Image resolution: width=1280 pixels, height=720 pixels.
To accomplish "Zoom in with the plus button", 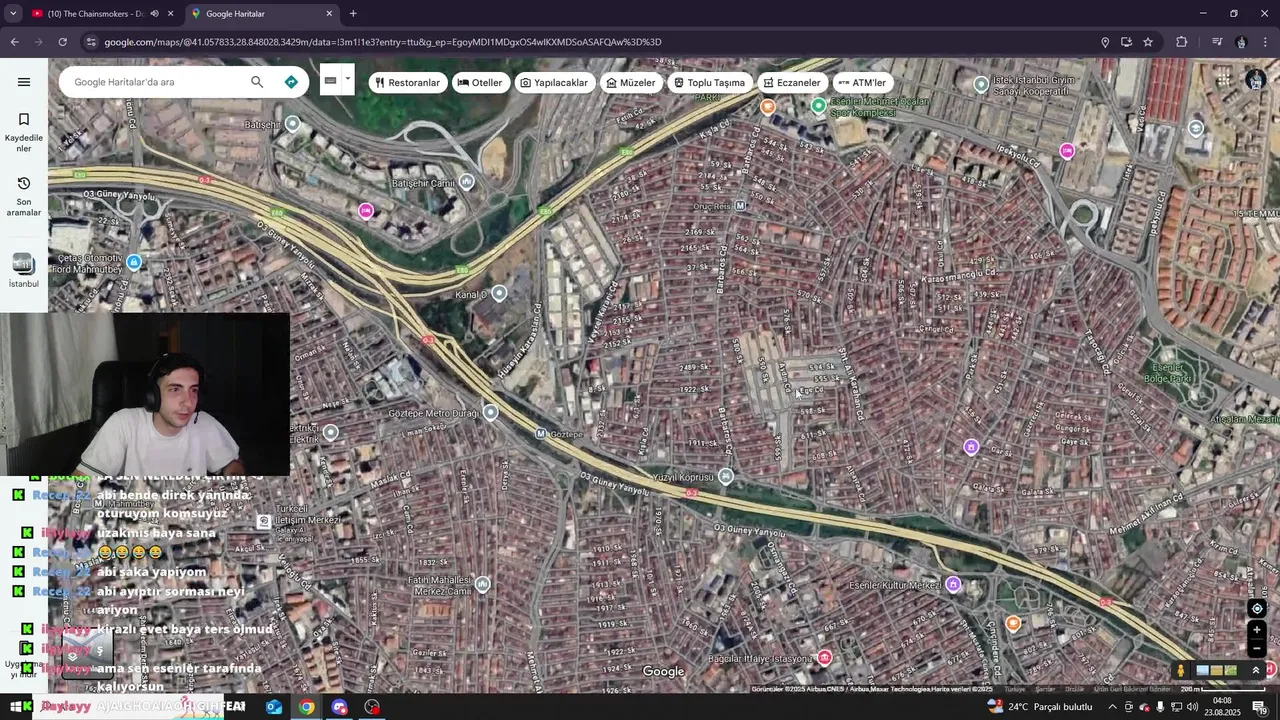I will click(x=1257, y=630).
